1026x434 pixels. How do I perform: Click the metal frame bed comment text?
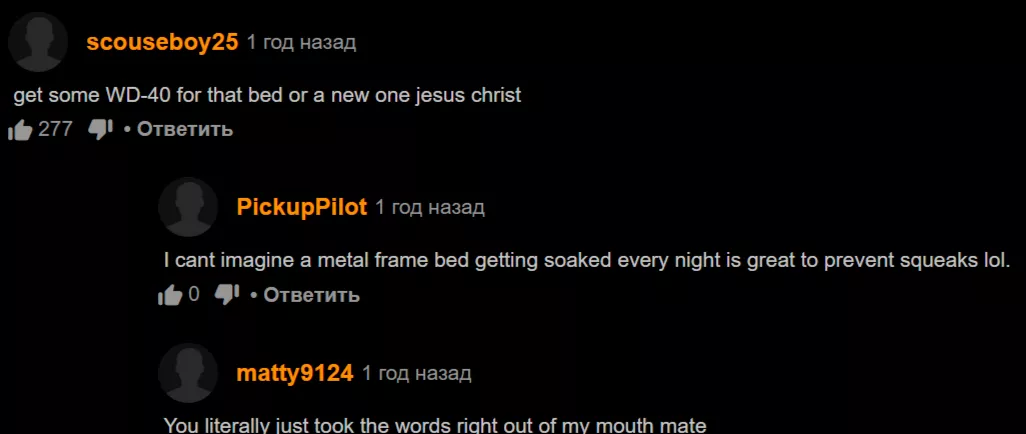588,261
